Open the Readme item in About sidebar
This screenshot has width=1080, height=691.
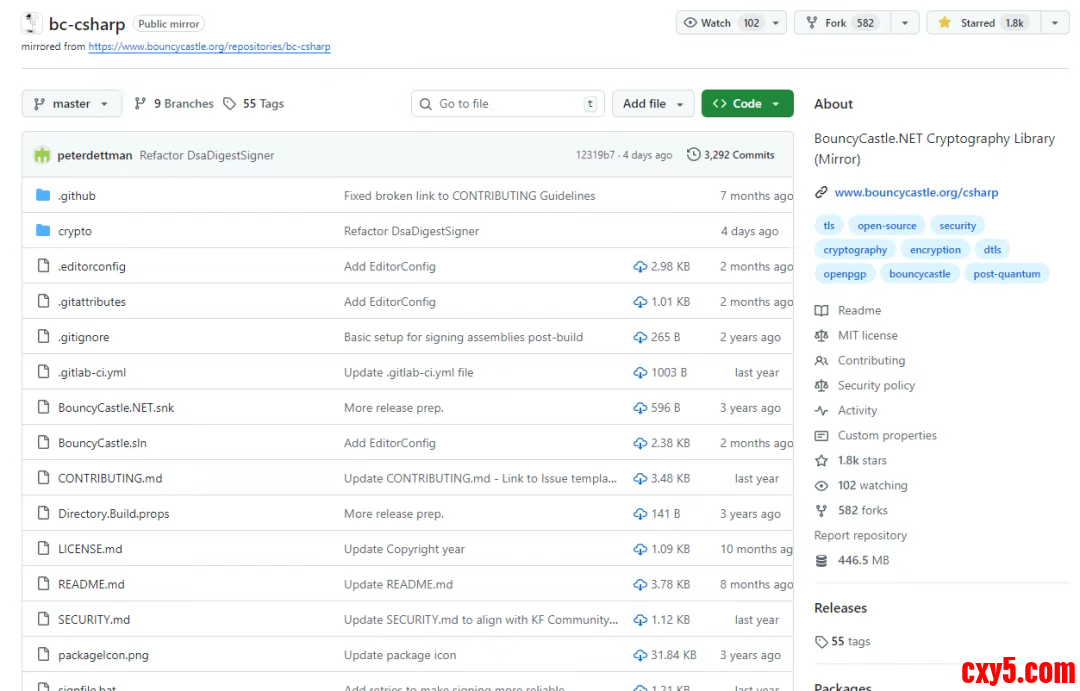point(859,310)
